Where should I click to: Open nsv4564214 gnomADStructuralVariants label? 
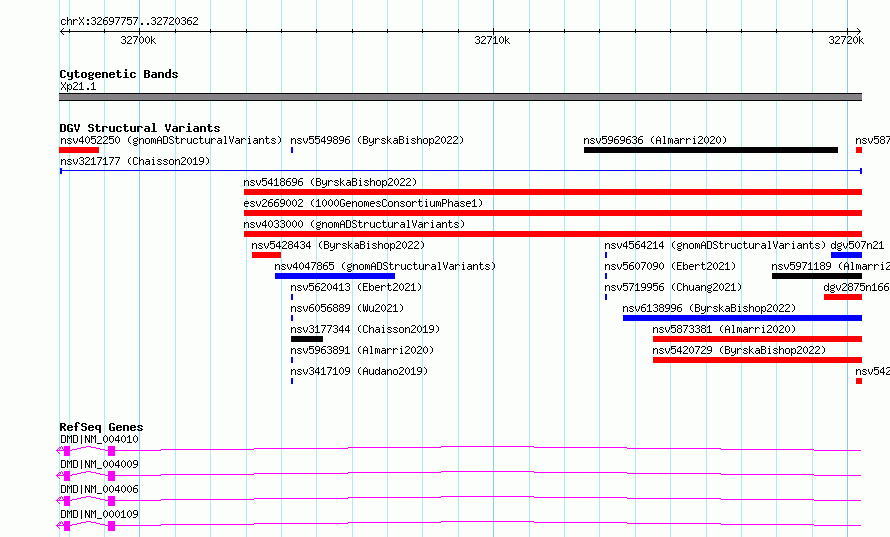pos(715,245)
